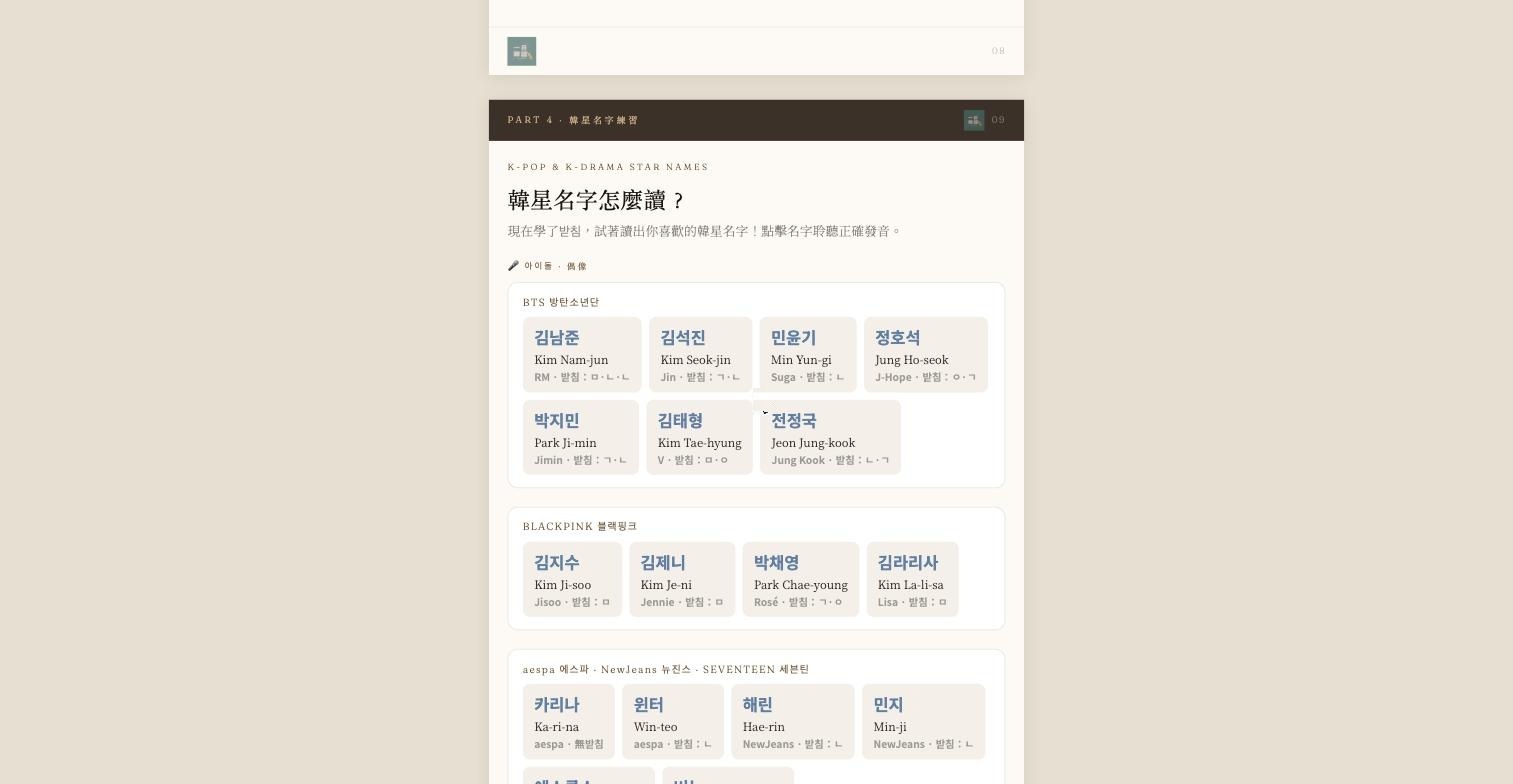Screen dimensions: 1513x784
Task: Click the 김지수 Kim Ji-soo name card
Action: pos(572,579)
